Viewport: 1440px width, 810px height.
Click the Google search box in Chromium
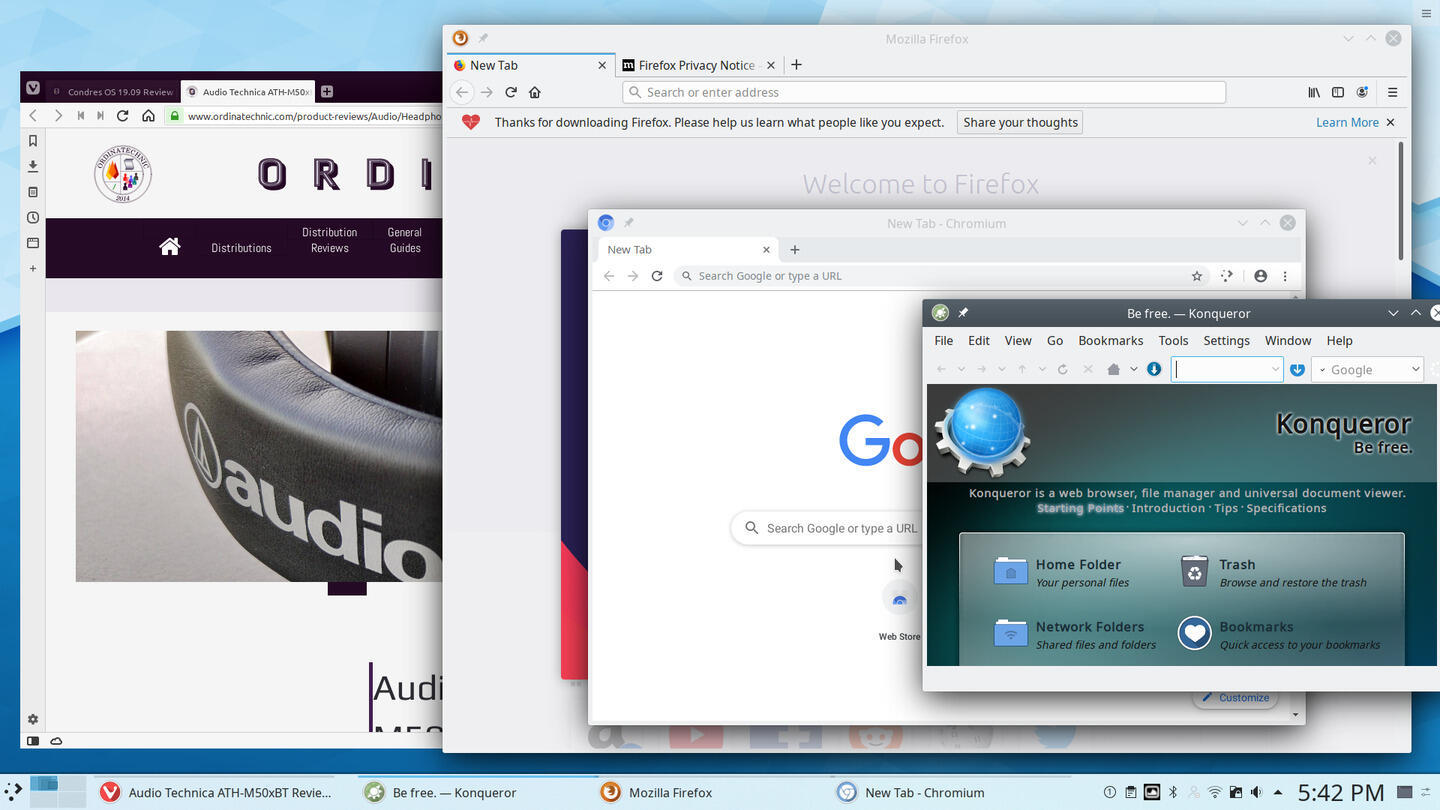tap(825, 528)
